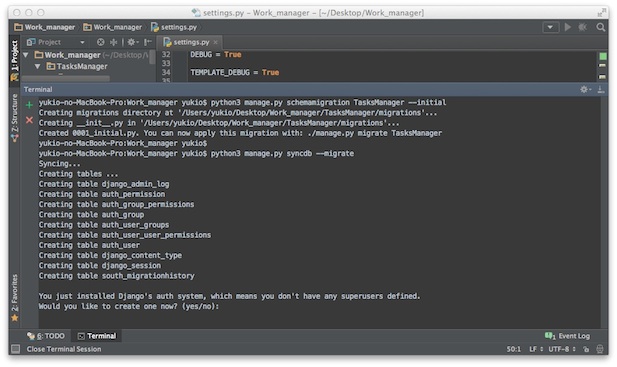617x367 pixels.
Task: Select the TasksManager folder in tree
Action: click(x=77, y=66)
